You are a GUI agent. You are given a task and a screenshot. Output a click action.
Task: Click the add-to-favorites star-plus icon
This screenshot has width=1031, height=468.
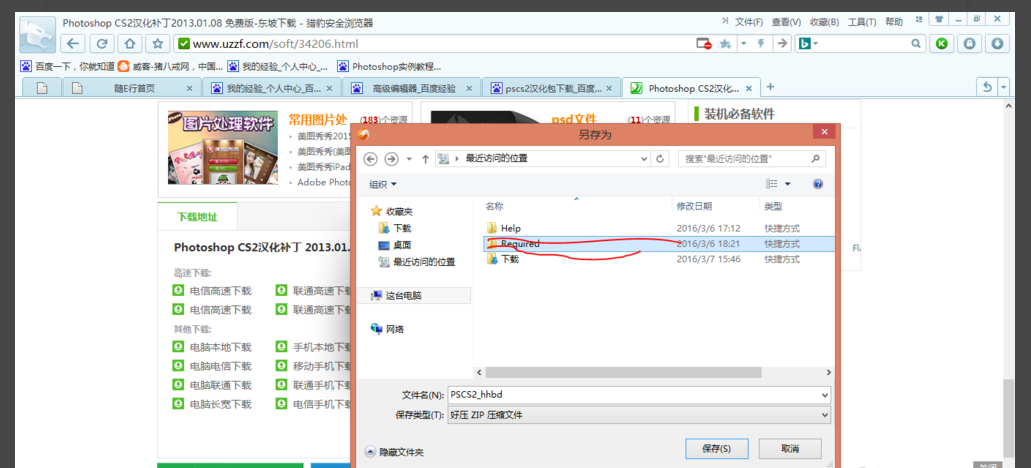(x=725, y=44)
